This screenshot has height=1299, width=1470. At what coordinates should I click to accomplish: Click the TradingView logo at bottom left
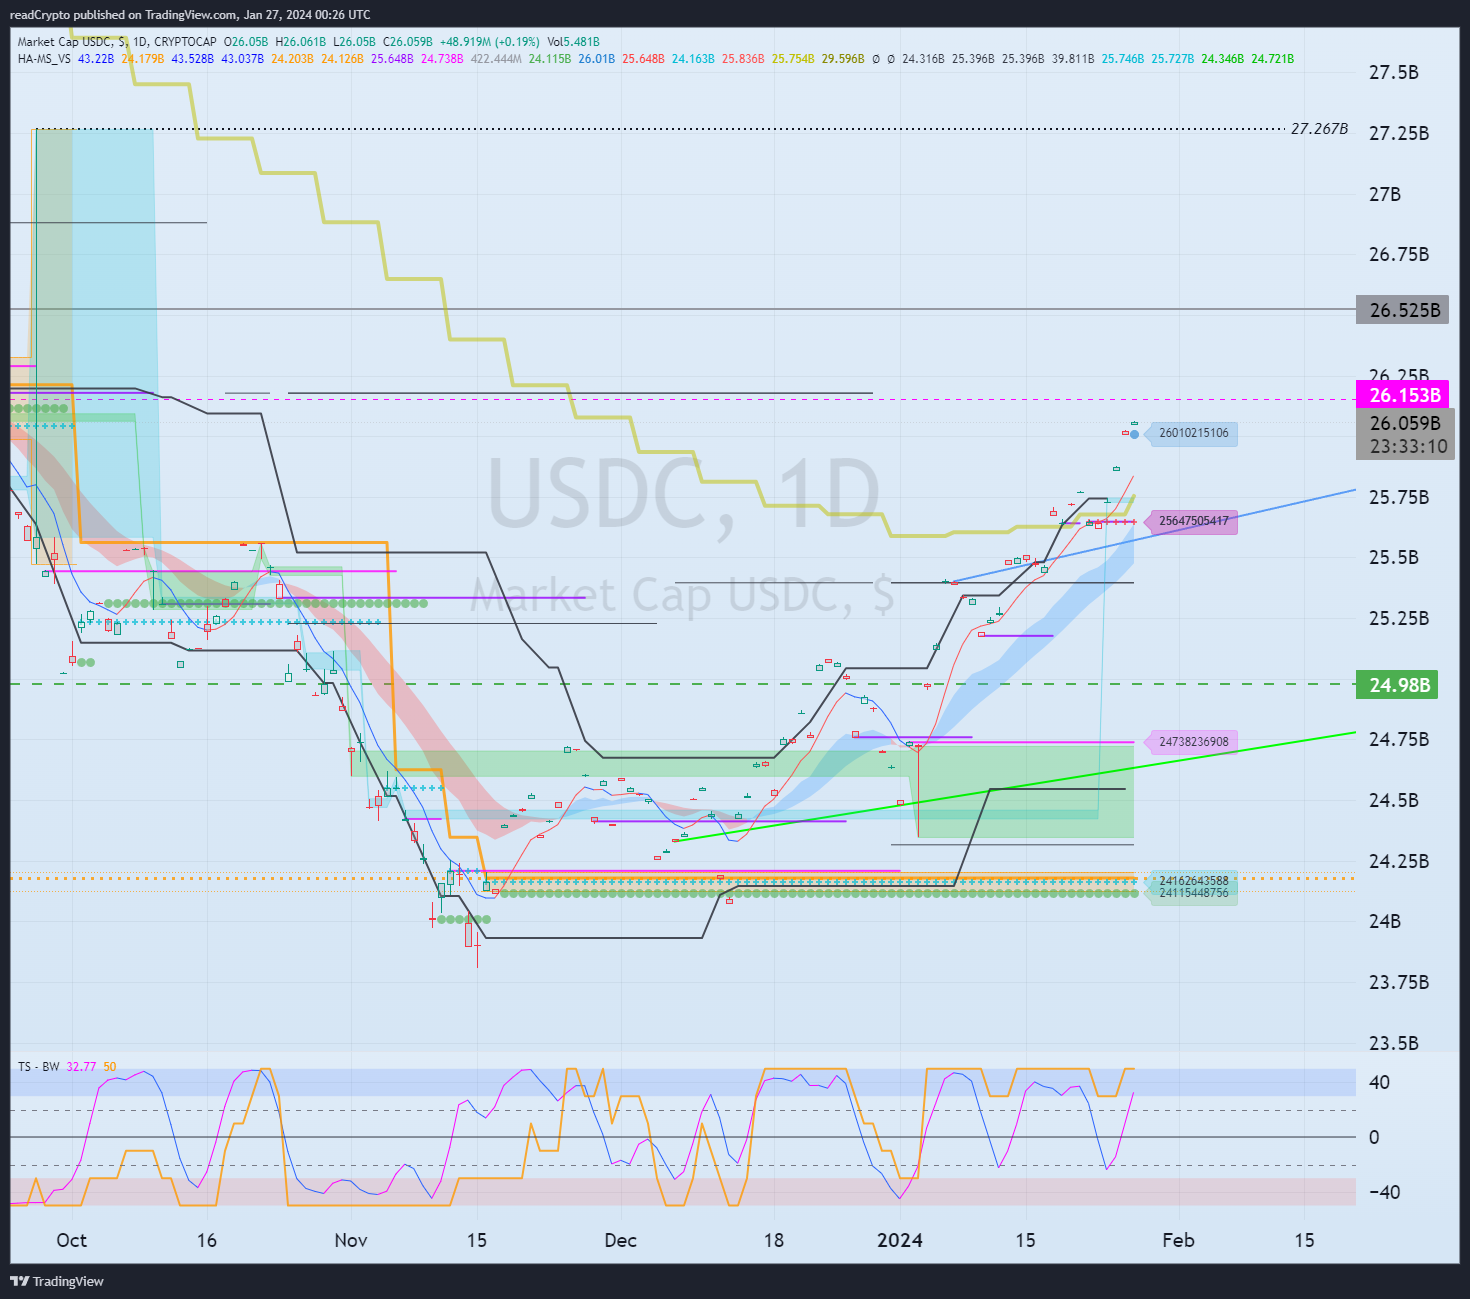(x=57, y=1281)
